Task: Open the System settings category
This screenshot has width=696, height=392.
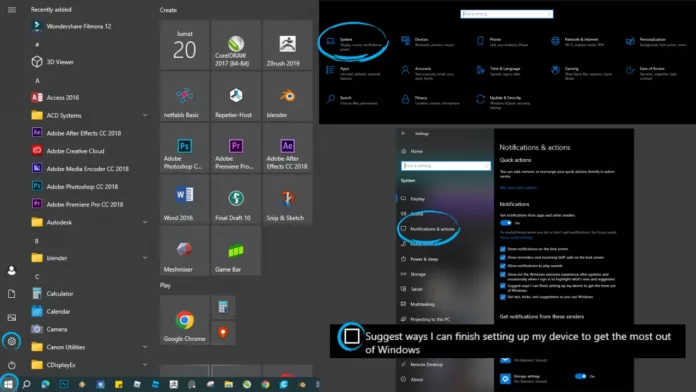Action: pyautogui.click(x=352, y=43)
